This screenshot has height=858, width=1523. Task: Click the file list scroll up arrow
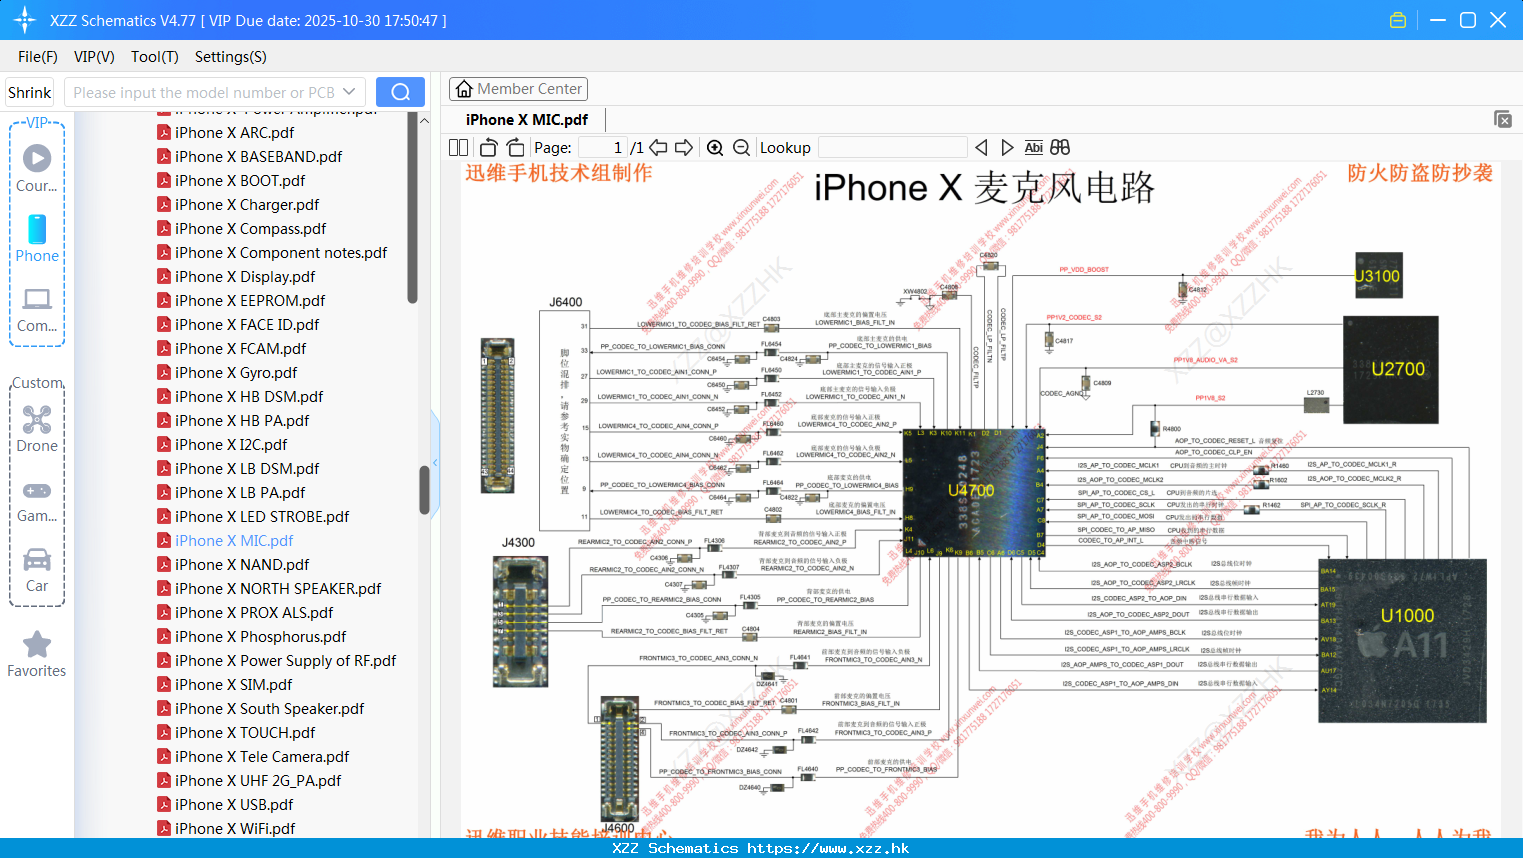424,121
